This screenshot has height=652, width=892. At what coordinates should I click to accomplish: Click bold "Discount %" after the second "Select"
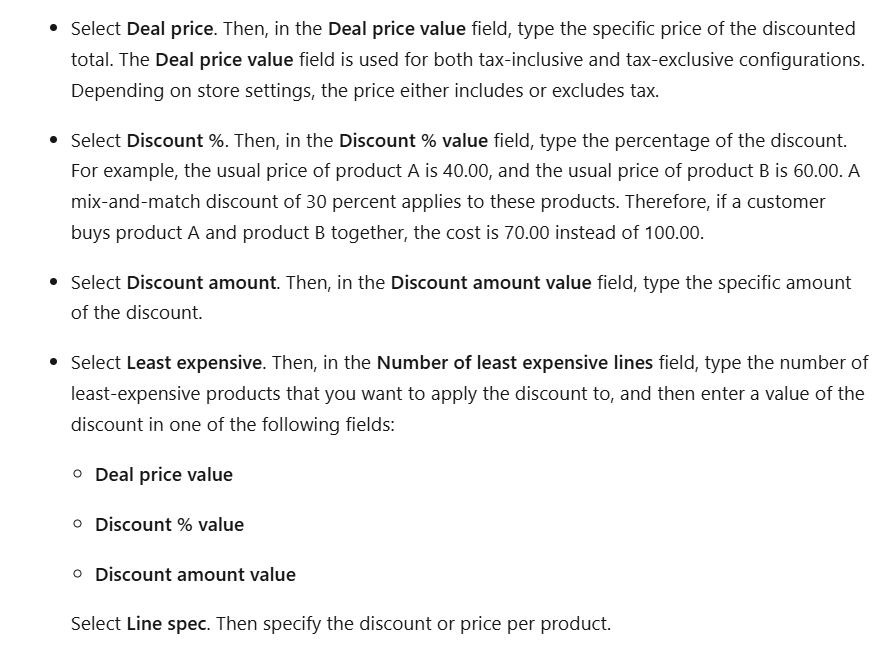point(175,139)
